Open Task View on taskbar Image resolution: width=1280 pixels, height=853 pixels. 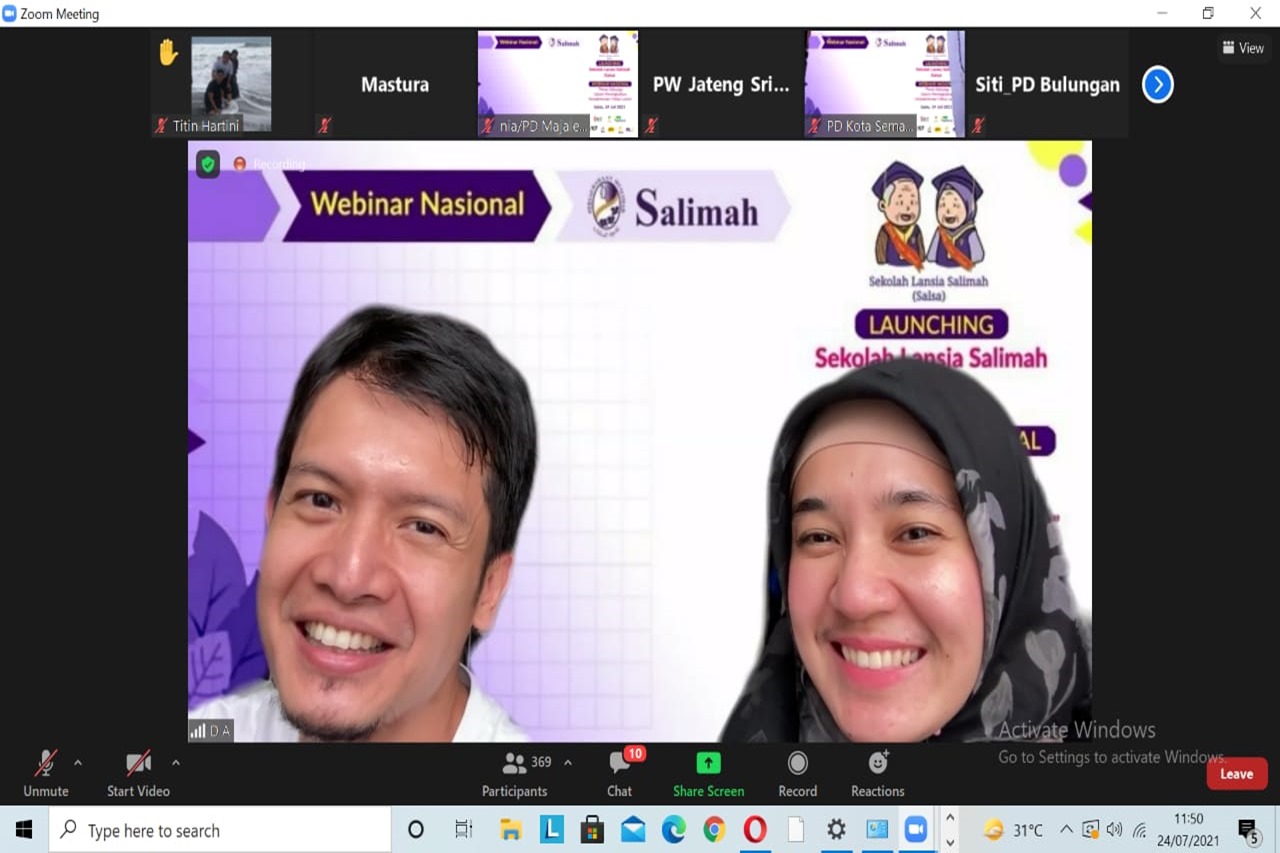point(464,830)
